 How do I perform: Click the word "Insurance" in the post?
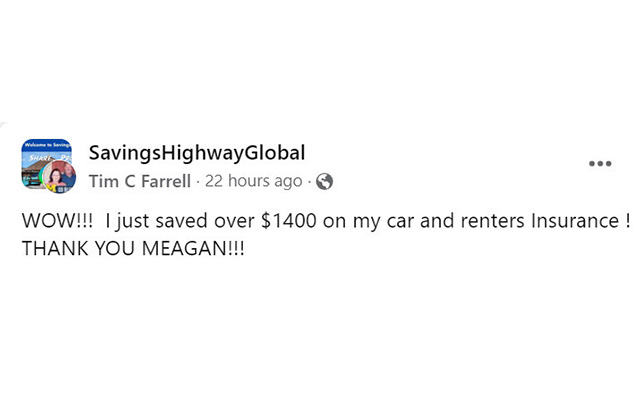pos(575,221)
